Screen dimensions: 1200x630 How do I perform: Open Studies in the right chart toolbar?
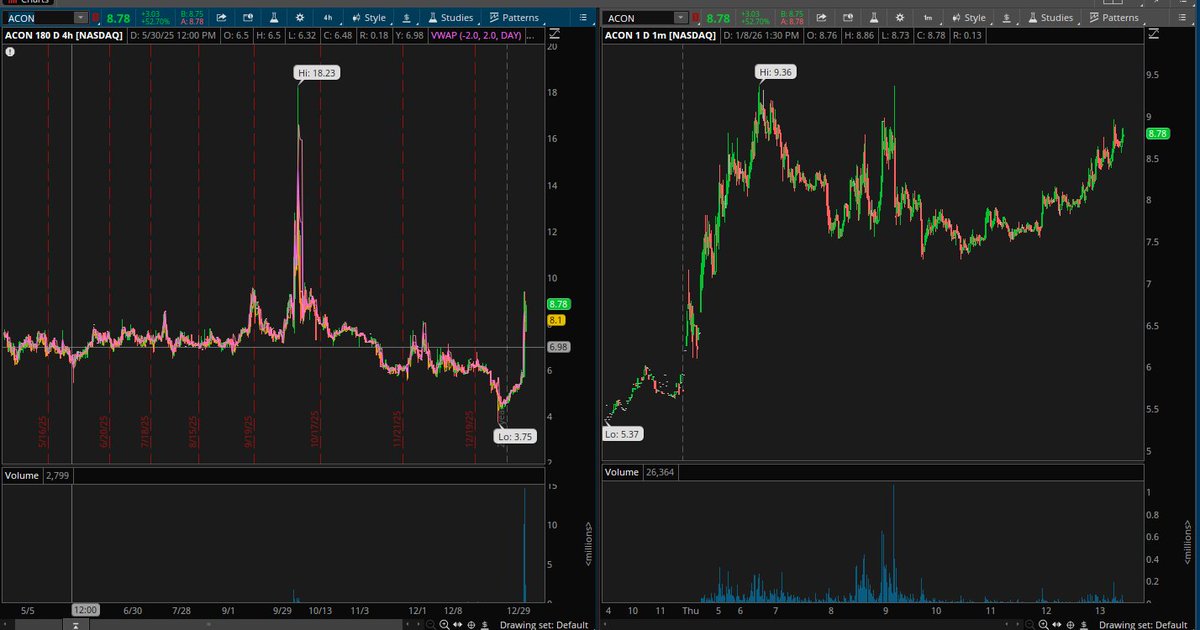(1051, 18)
